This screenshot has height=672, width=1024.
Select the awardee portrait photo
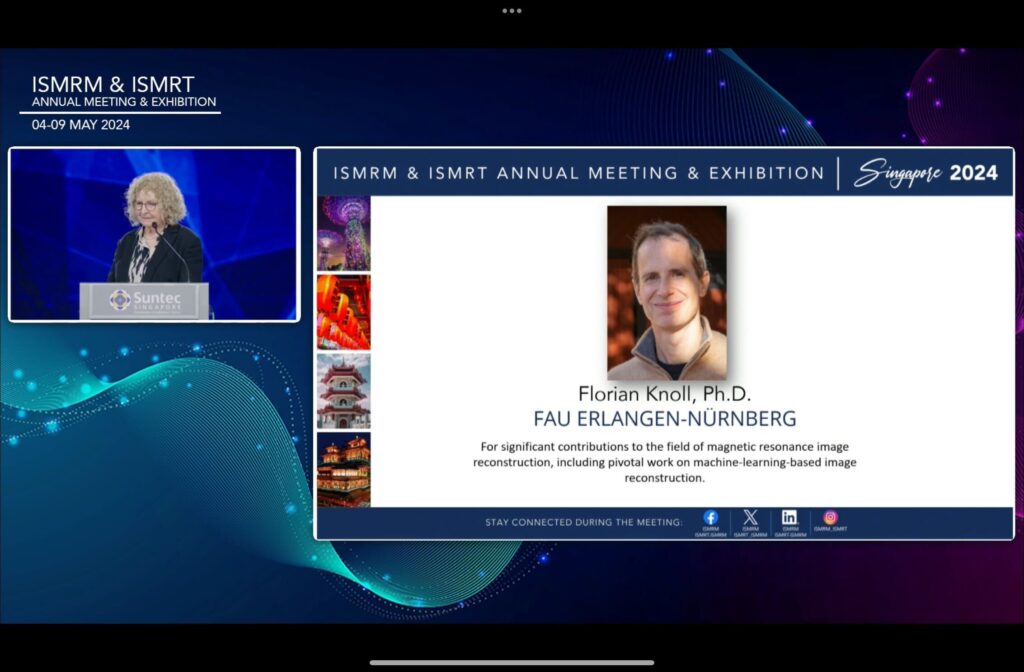[667, 293]
